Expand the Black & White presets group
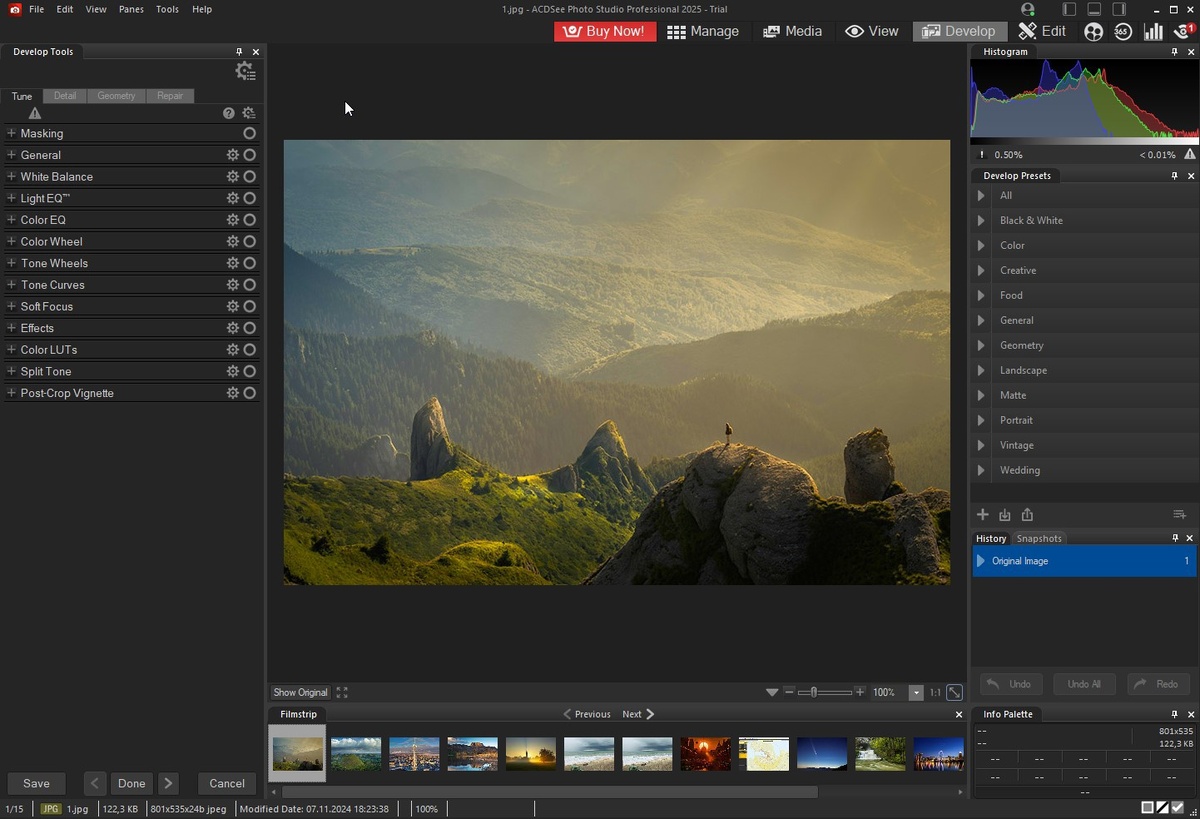The height and width of the screenshot is (819, 1200). point(980,220)
